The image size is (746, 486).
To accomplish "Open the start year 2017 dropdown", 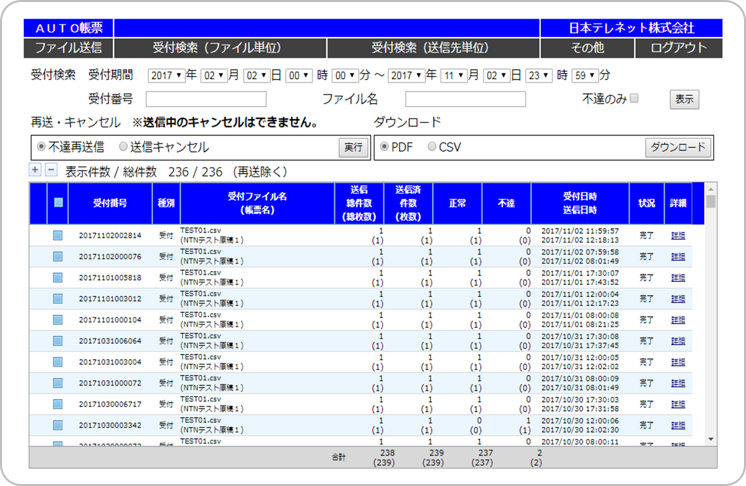I will [165, 75].
